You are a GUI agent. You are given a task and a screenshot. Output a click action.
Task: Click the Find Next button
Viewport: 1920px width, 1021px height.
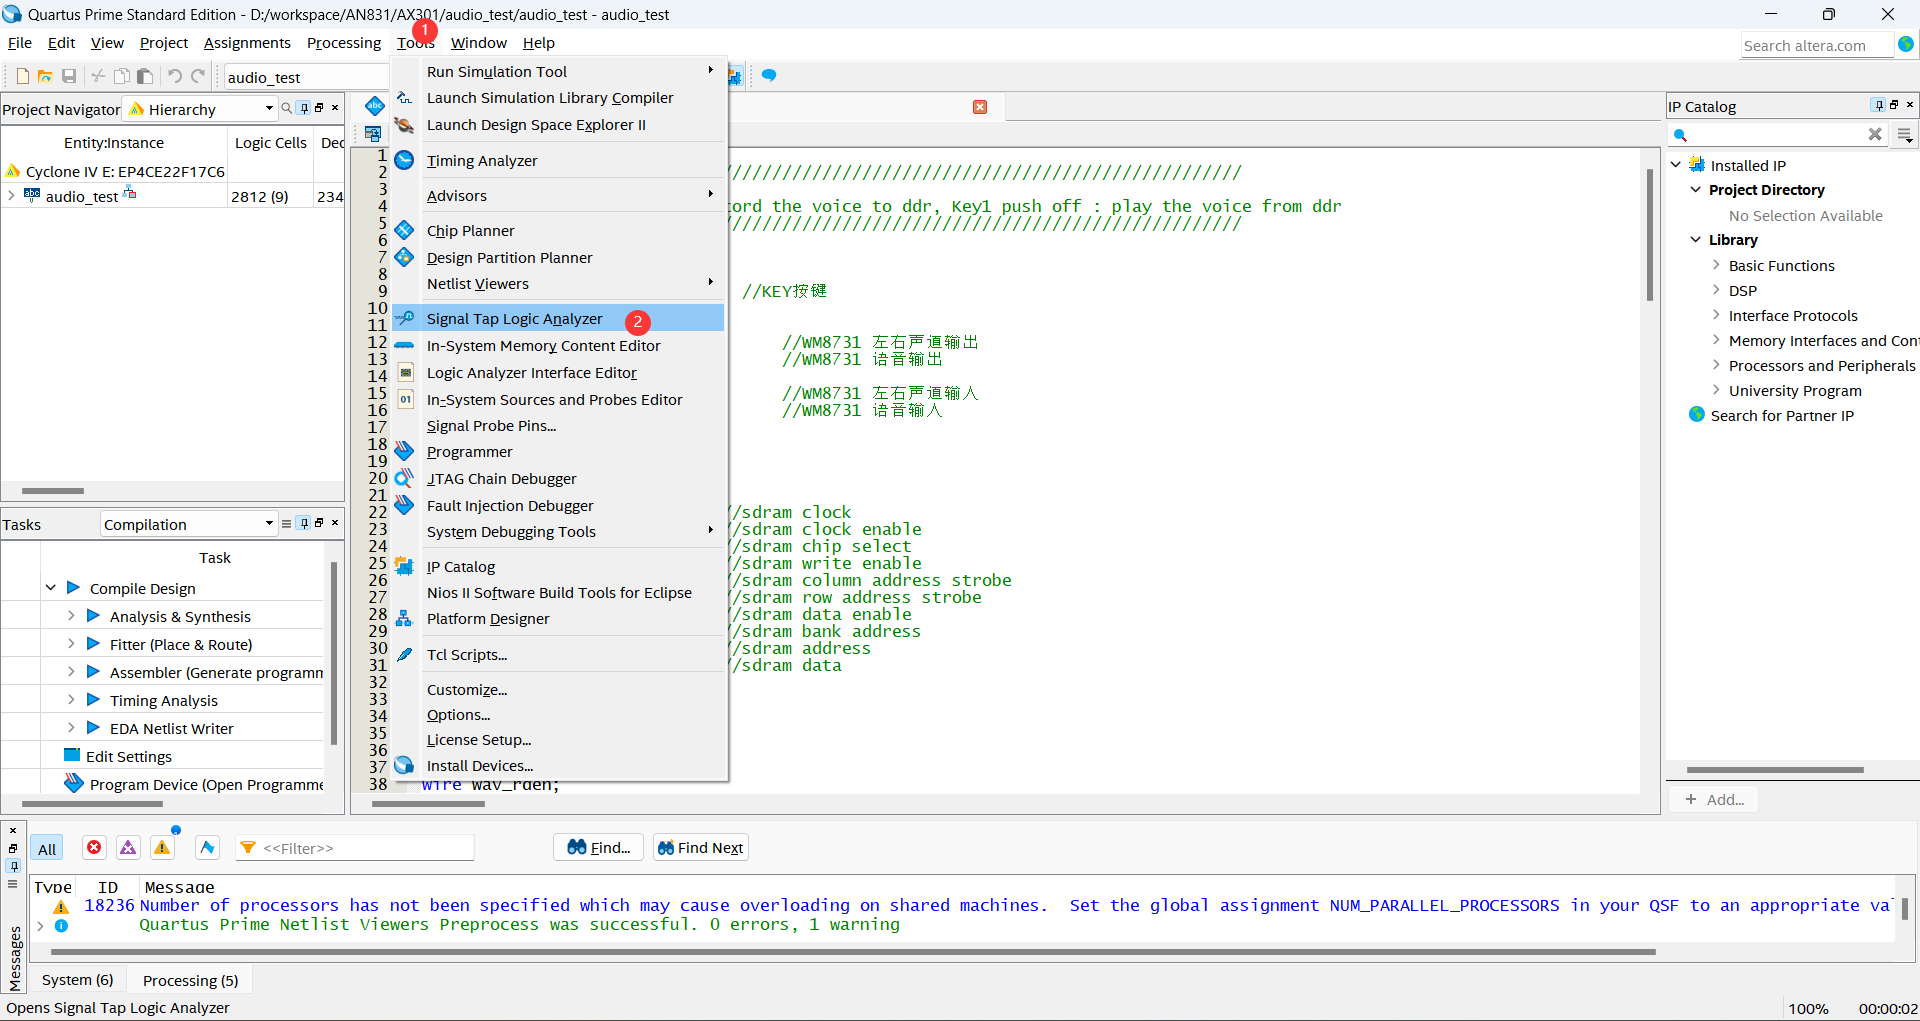pos(700,847)
